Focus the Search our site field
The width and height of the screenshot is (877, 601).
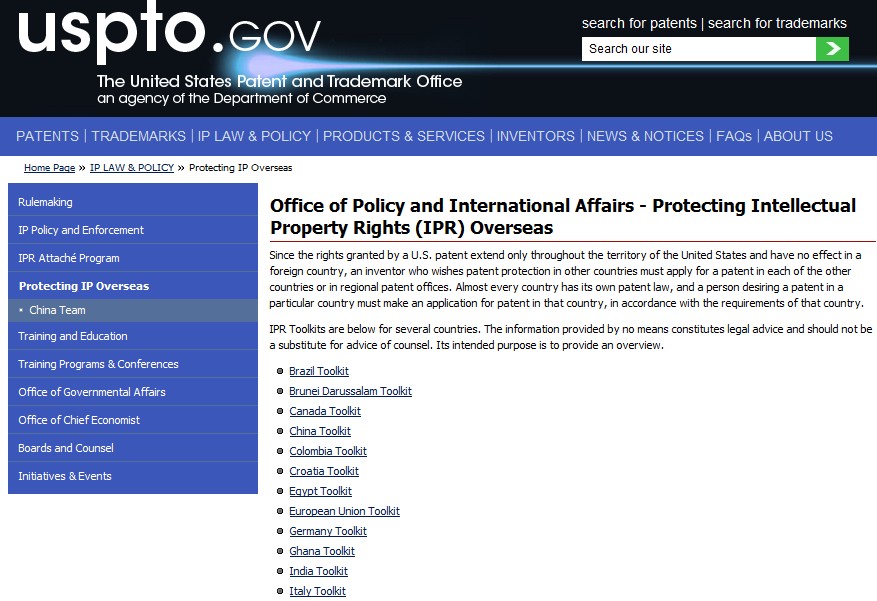click(698, 49)
